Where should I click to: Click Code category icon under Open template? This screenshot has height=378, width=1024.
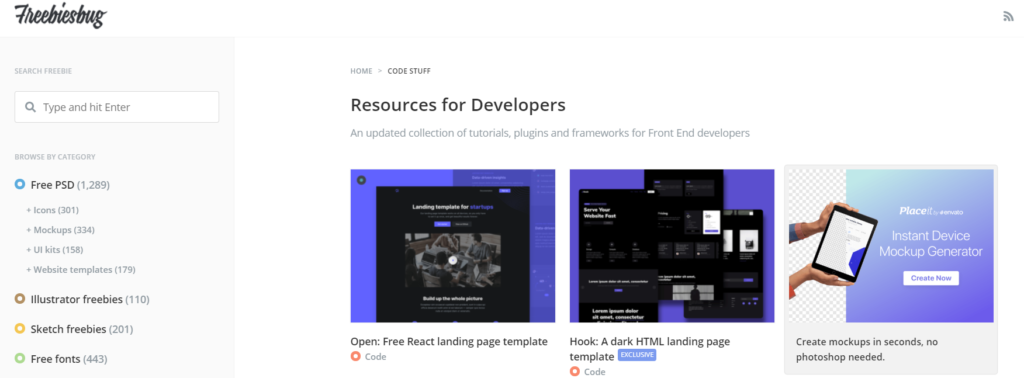coord(356,356)
